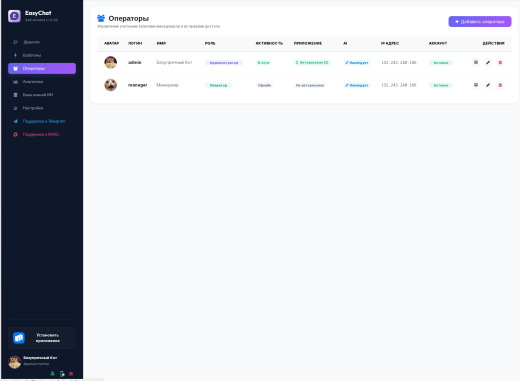This screenshot has height=381, width=520.
Task: Click the manager operator avatar
Action: click(111, 85)
